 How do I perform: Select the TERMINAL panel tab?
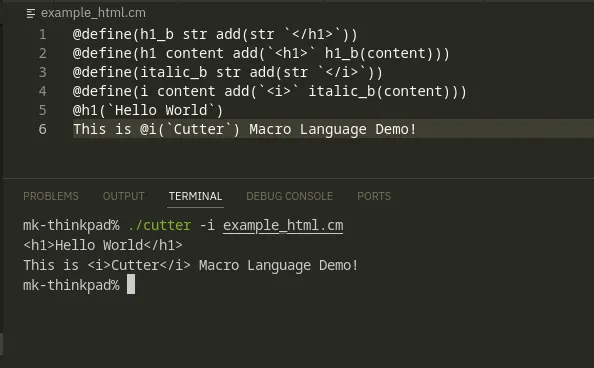point(195,196)
